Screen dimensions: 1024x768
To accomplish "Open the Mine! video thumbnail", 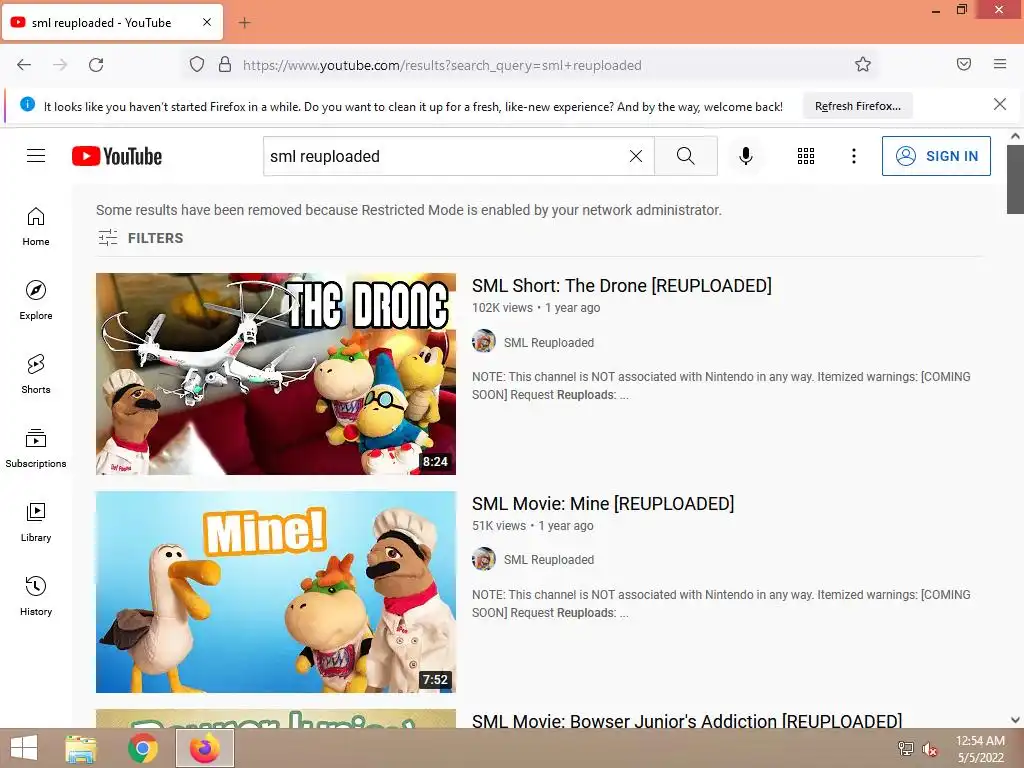I will pyautogui.click(x=276, y=592).
